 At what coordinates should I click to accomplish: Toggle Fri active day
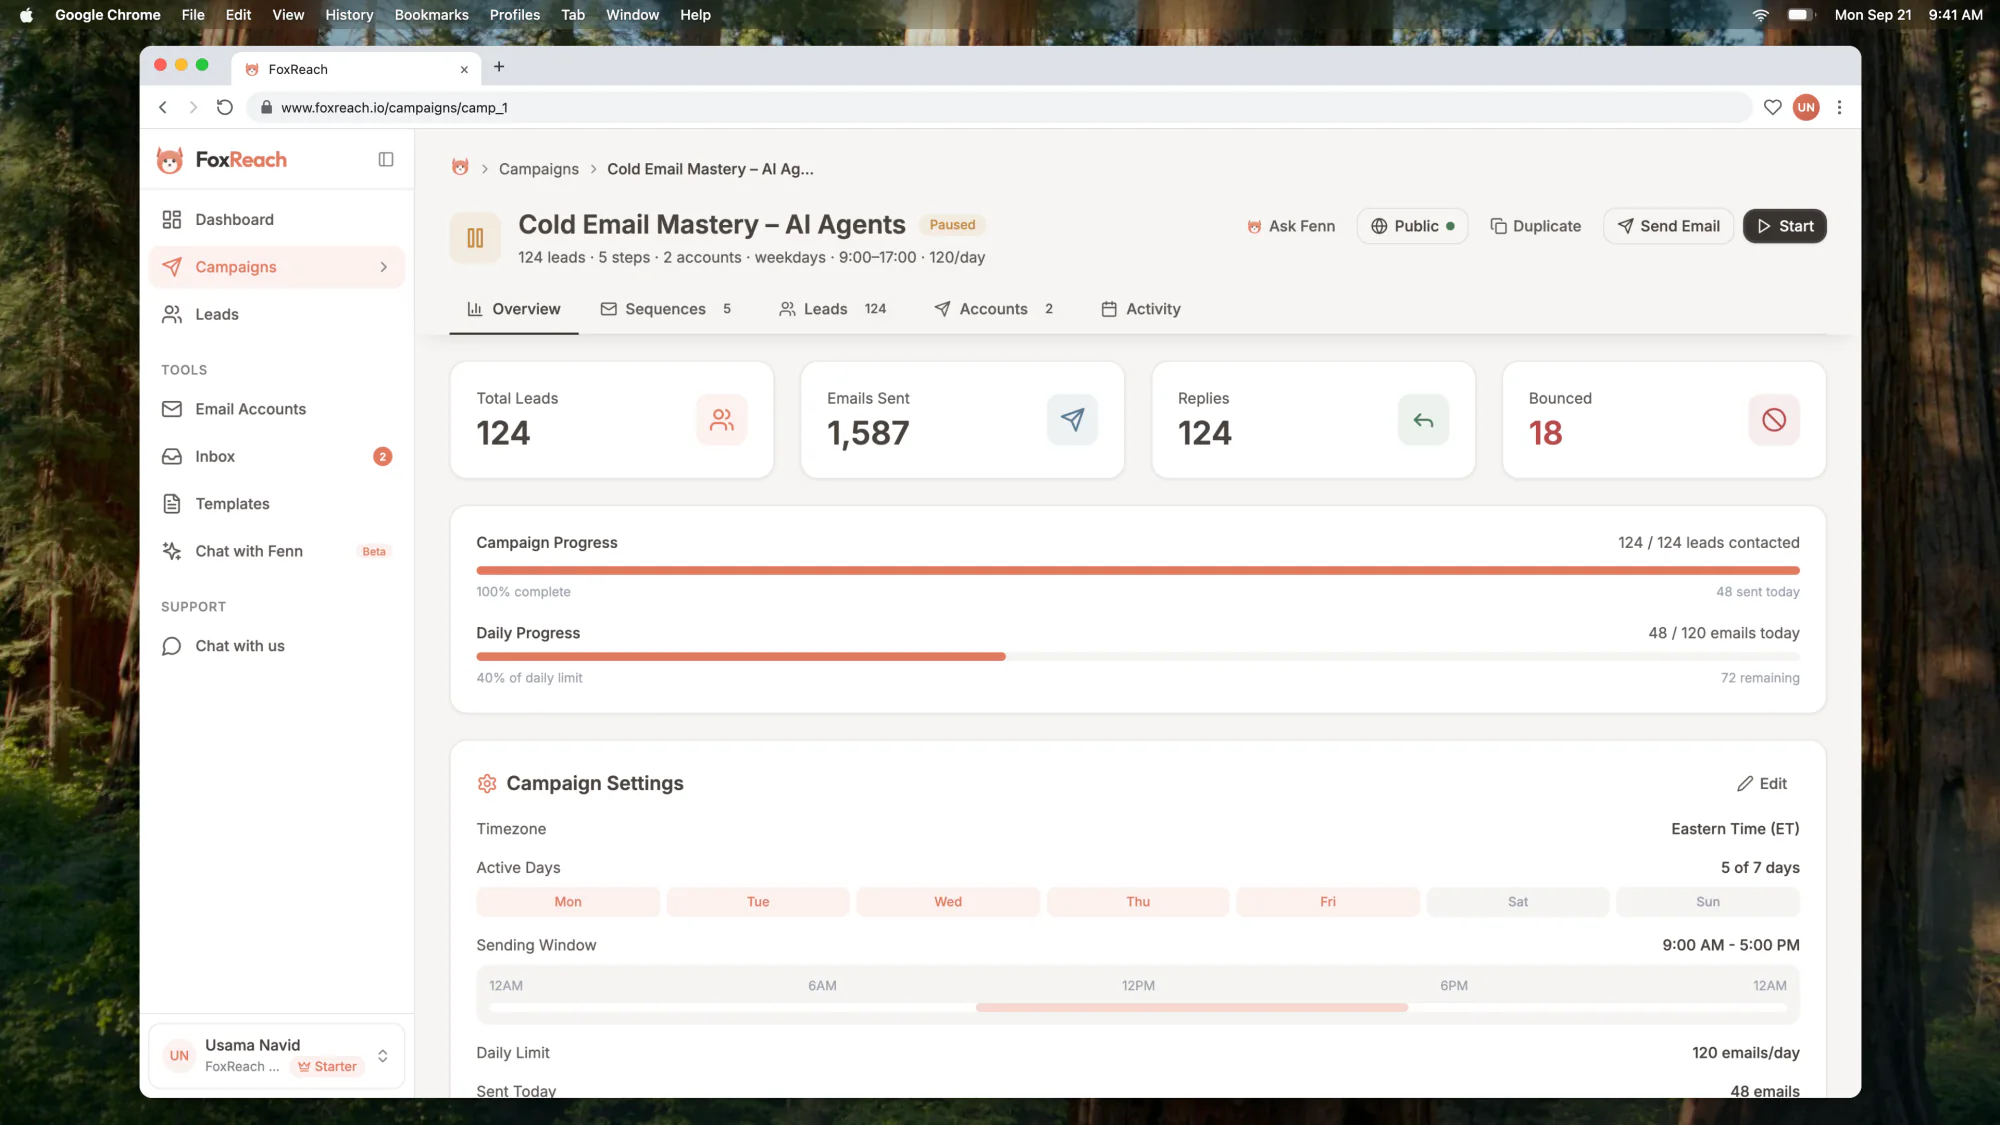tap(1328, 902)
